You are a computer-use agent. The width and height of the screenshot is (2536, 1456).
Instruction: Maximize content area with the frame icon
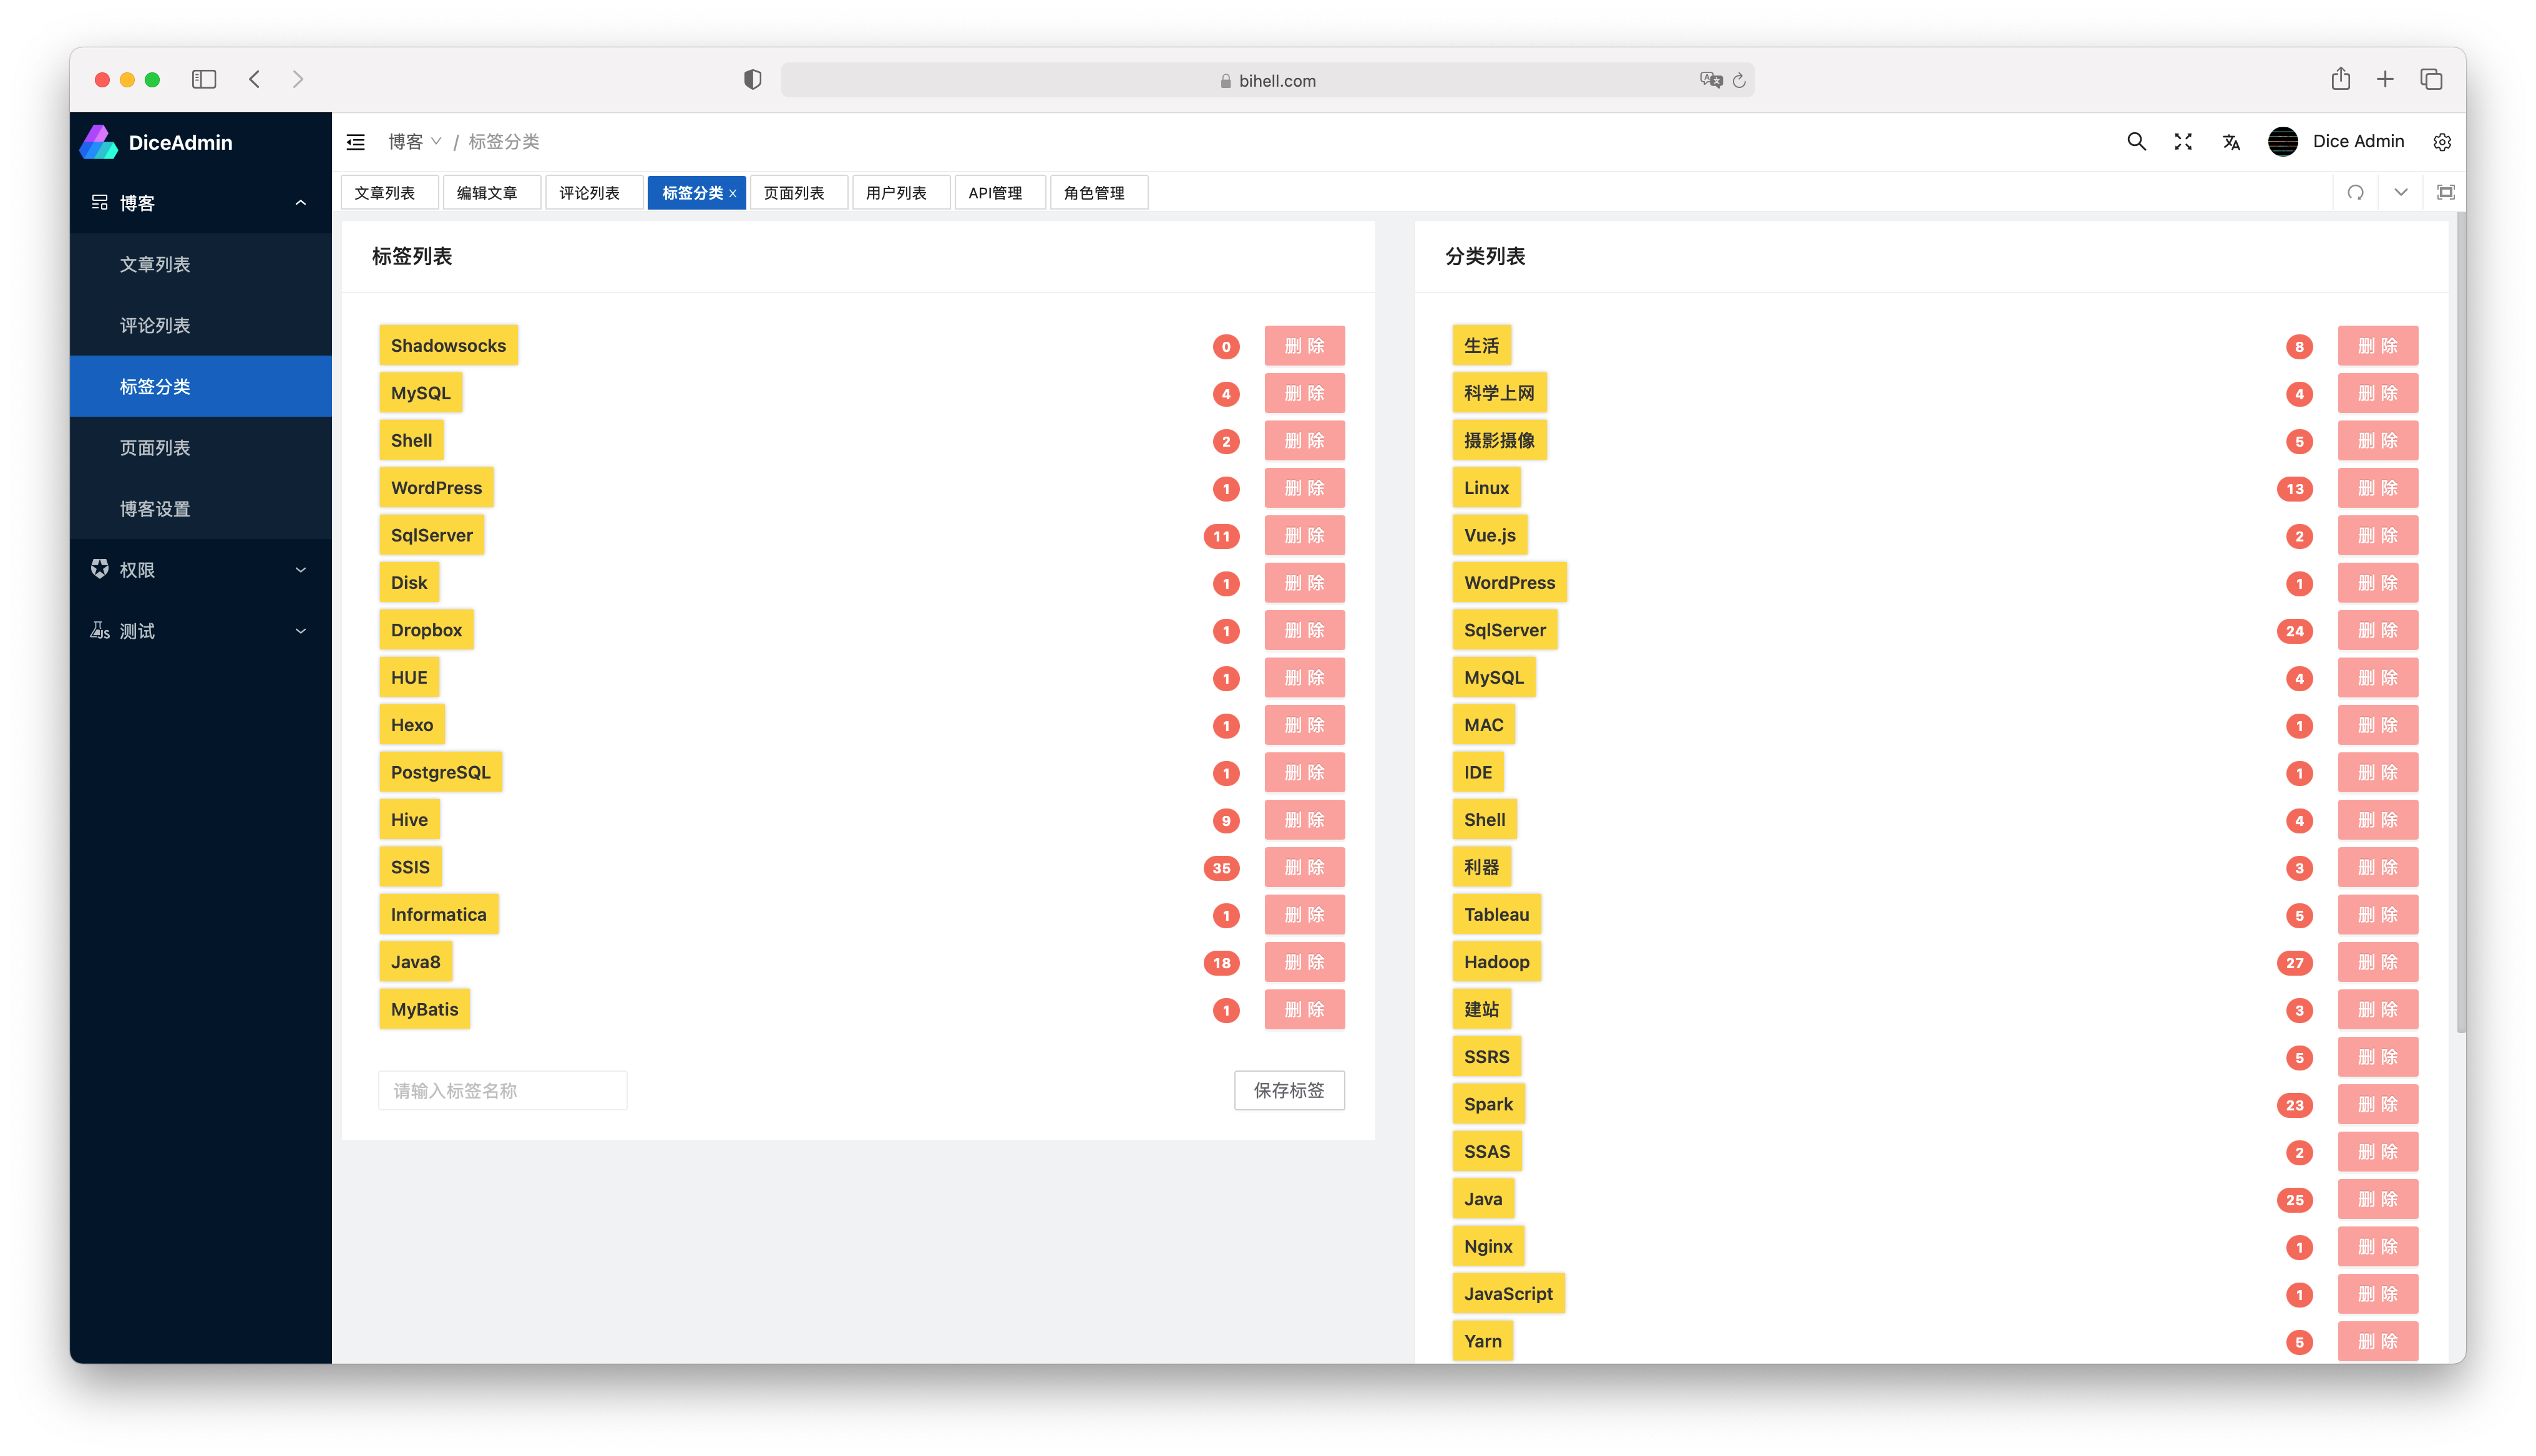coord(2446,192)
